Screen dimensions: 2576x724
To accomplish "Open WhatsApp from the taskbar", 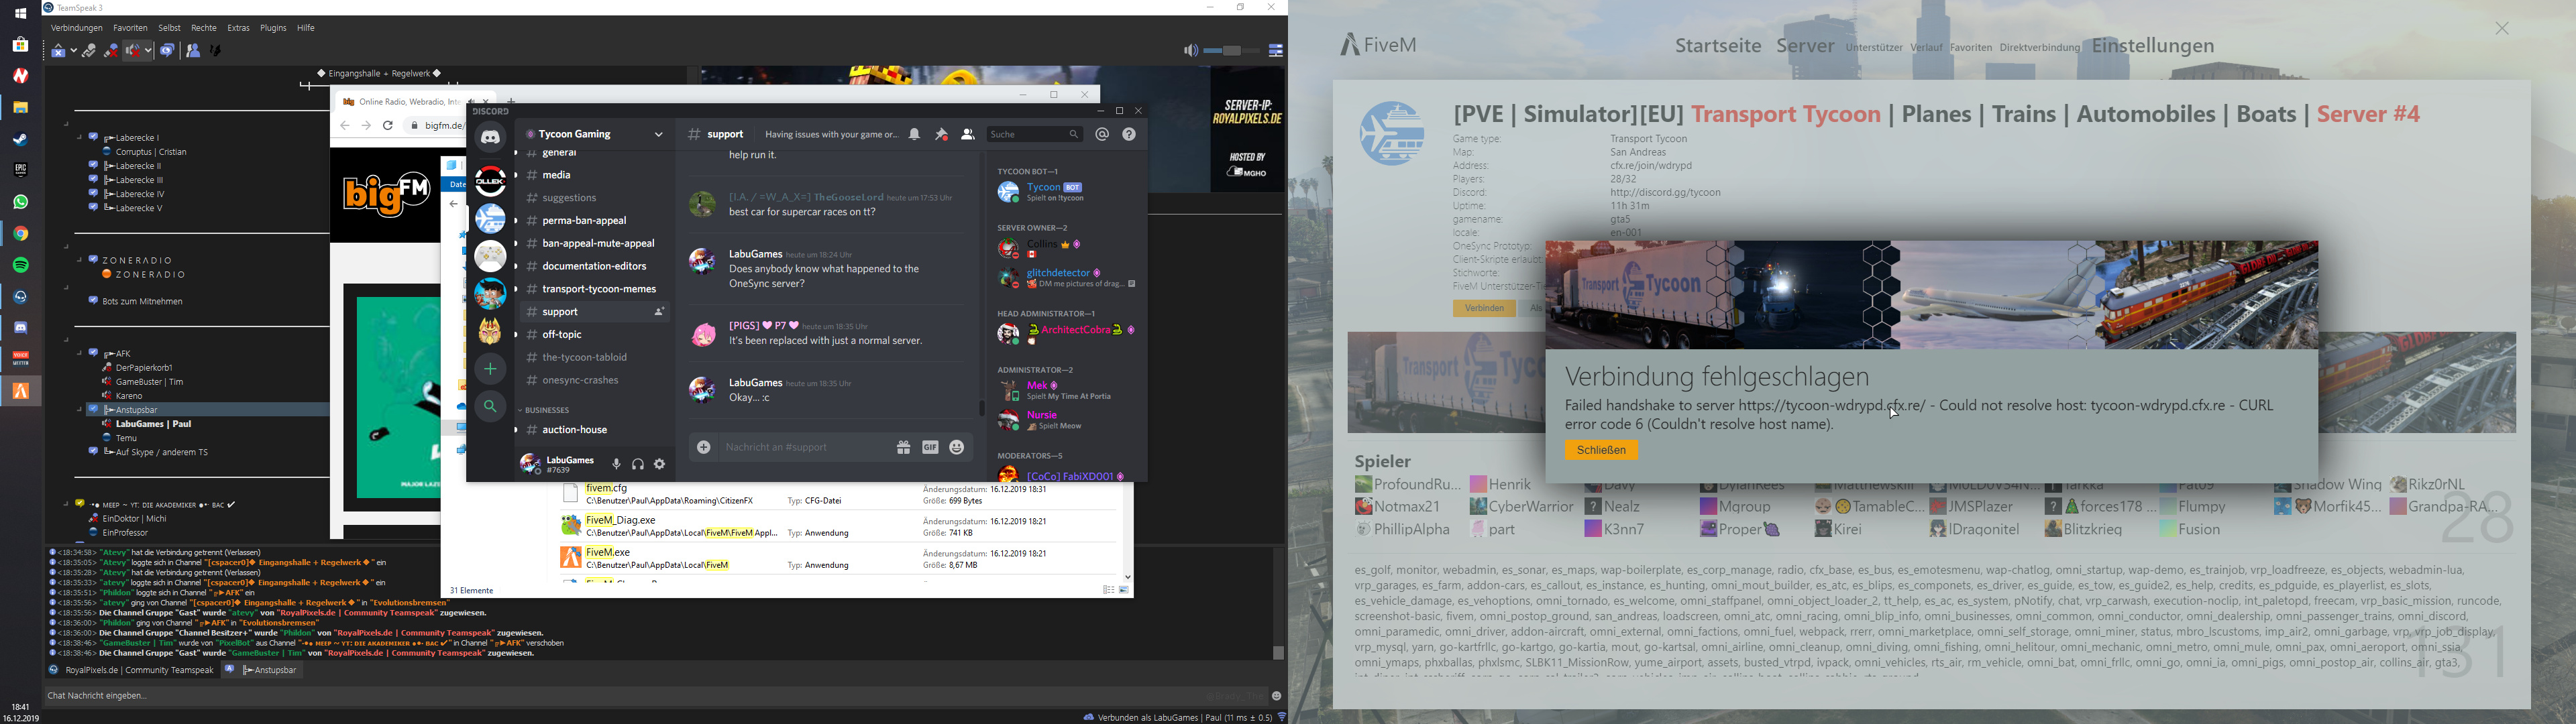I will click(20, 202).
